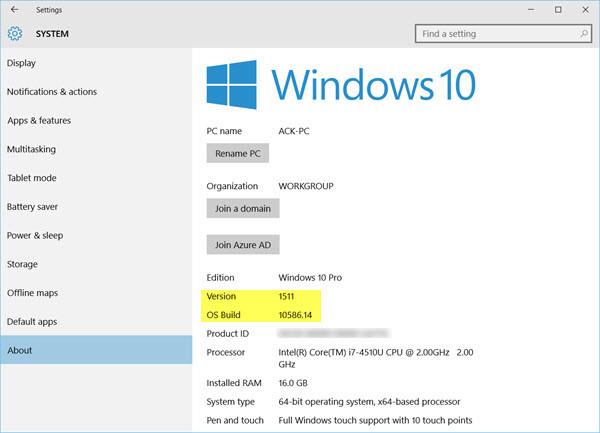Click the Settings window title
Viewport: 600px width, 433px height.
(x=49, y=10)
